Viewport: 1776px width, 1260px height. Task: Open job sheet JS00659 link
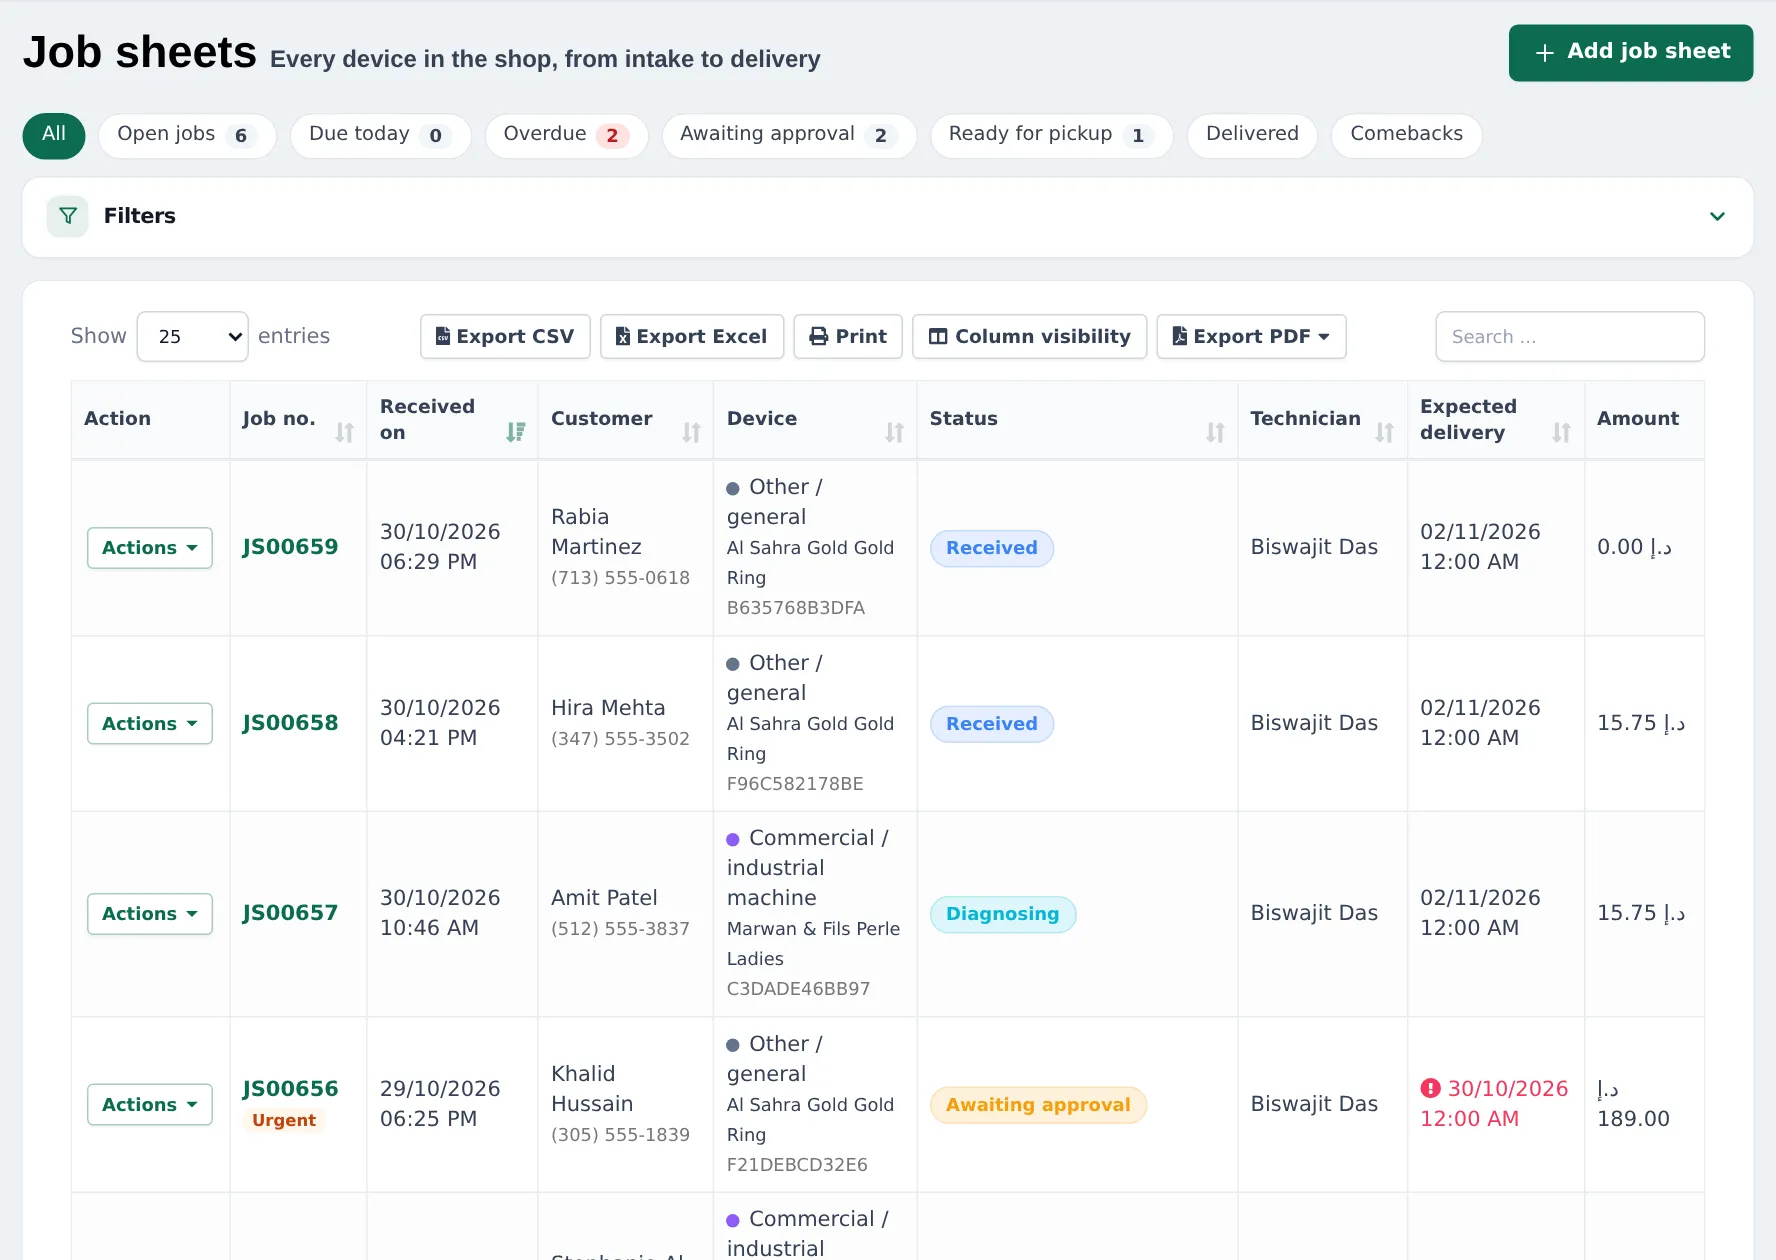pos(290,547)
